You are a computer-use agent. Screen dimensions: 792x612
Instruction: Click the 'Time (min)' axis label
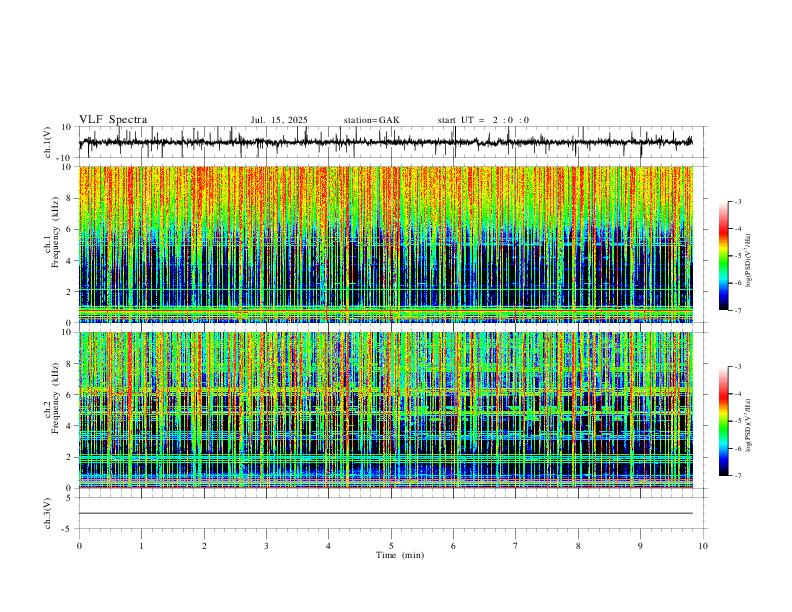(400, 555)
